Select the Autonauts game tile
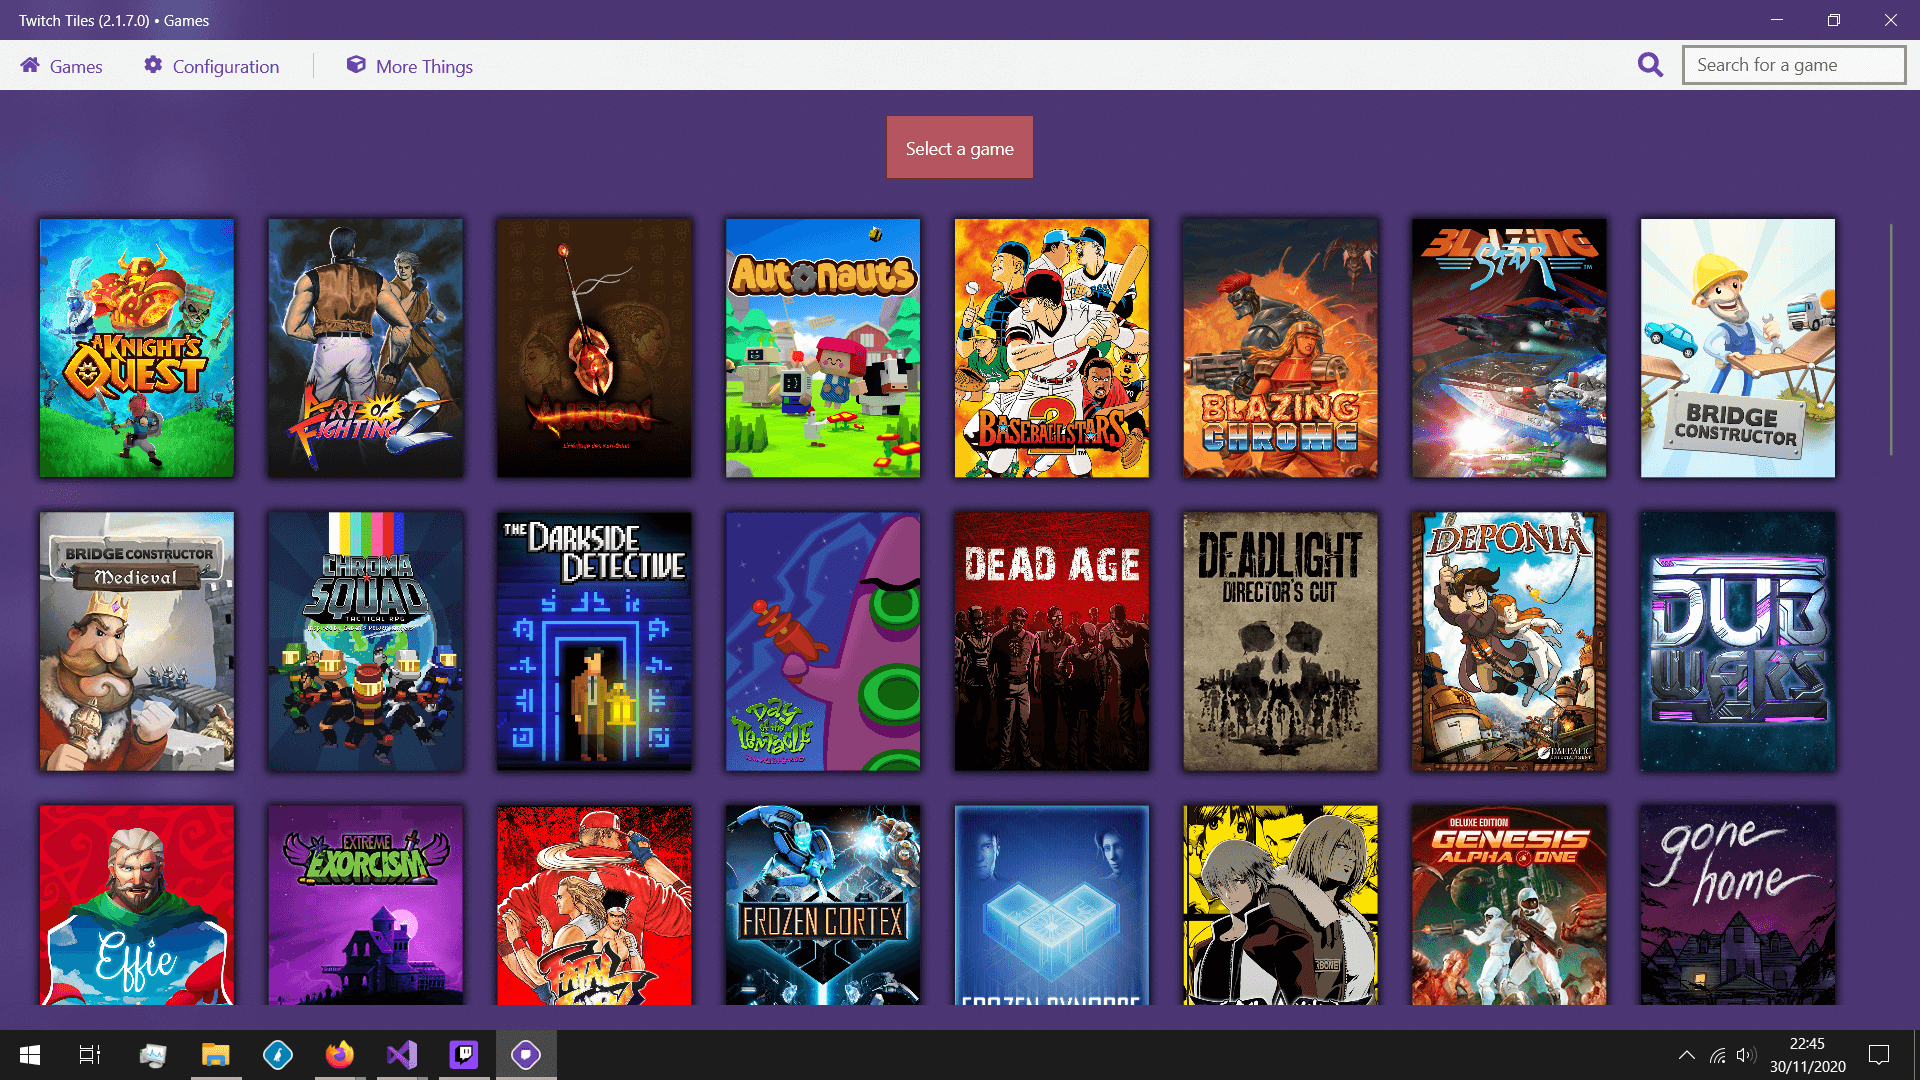 (x=822, y=348)
